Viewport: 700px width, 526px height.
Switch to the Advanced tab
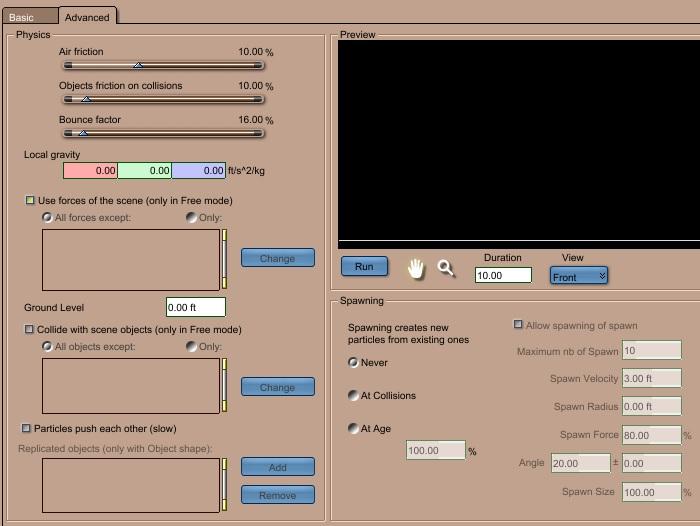coord(88,17)
